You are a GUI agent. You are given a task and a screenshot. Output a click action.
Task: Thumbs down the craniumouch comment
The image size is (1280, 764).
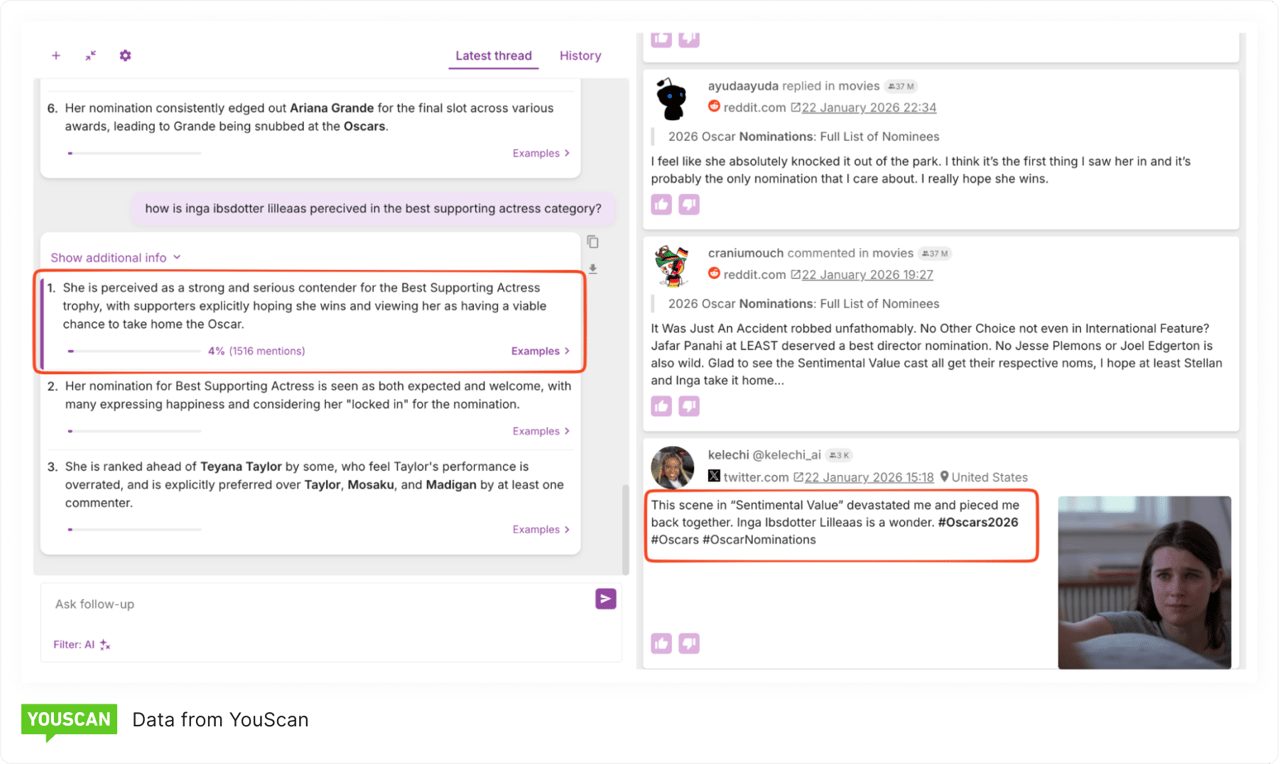click(689, 406)
